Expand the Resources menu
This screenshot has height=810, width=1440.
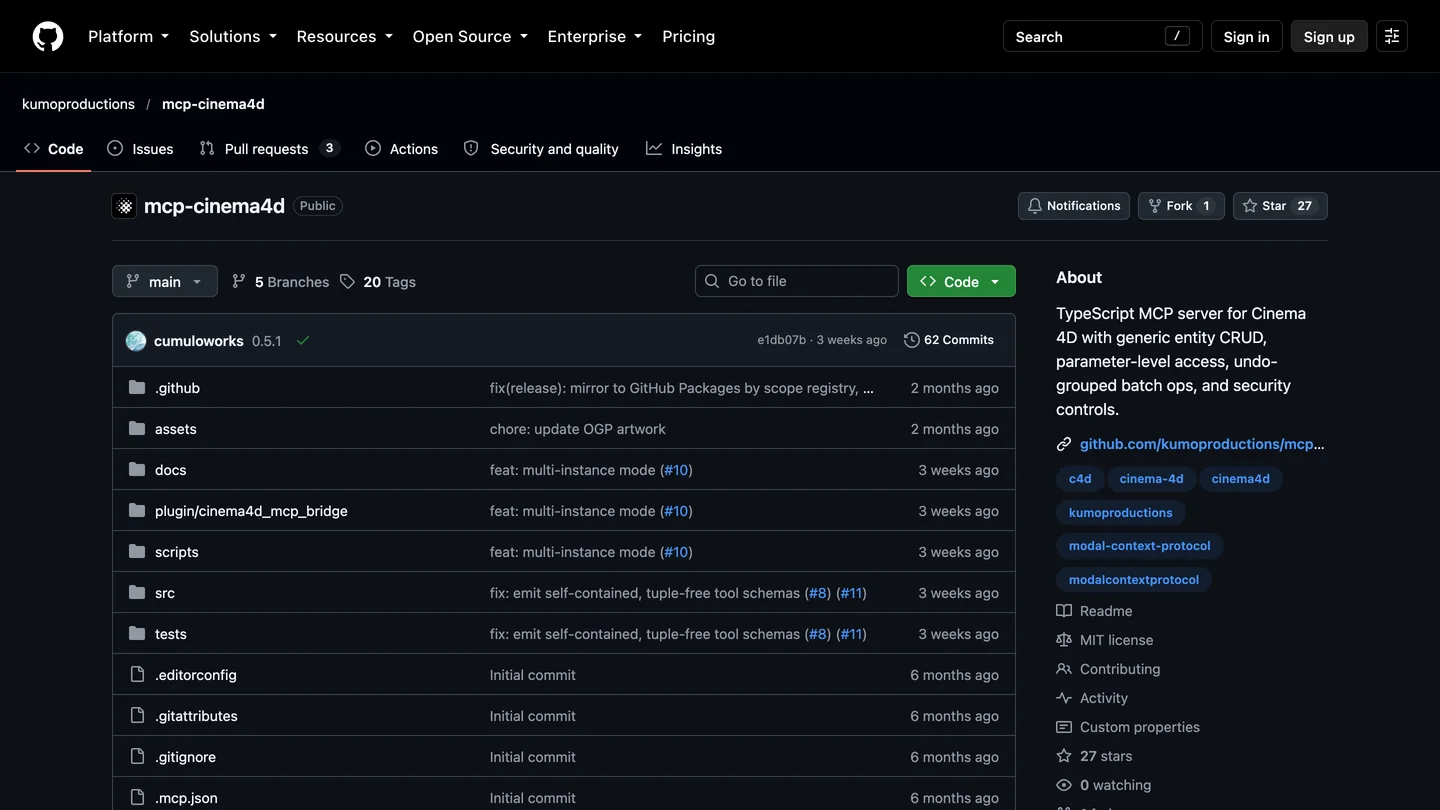point(346,36)
